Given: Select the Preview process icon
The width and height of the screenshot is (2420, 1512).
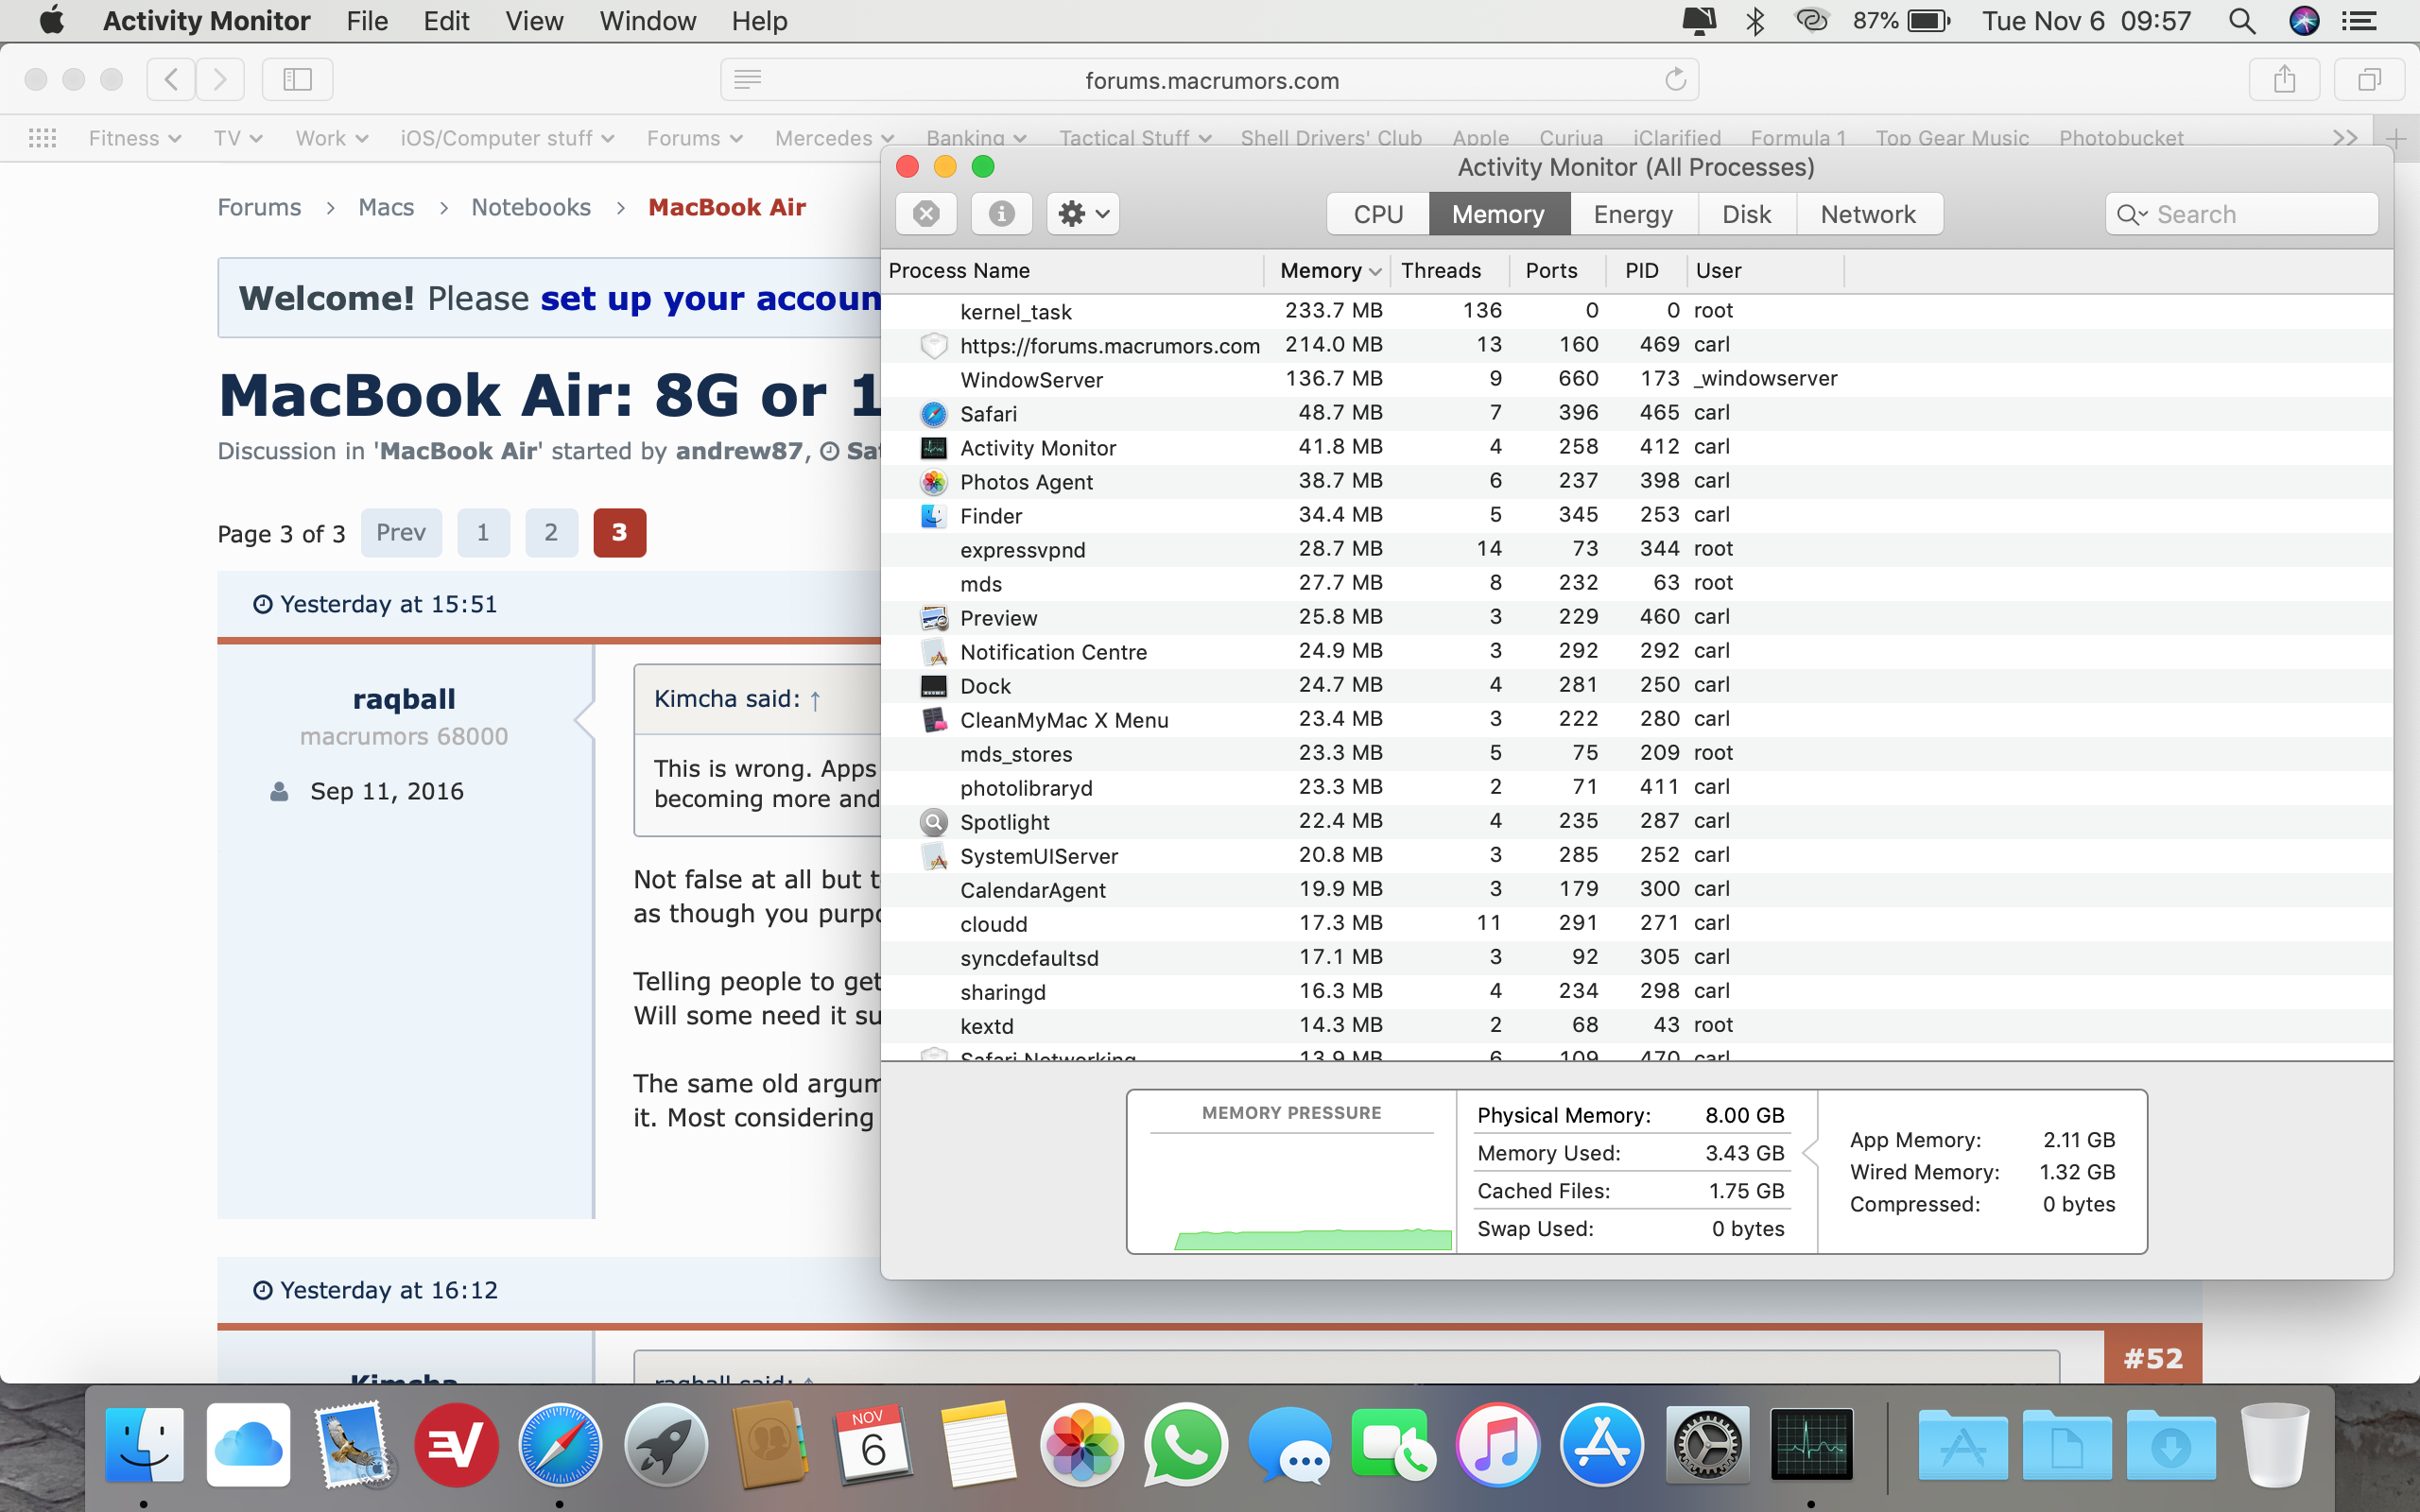Looking at the screenshot, I should pos(933,618).
